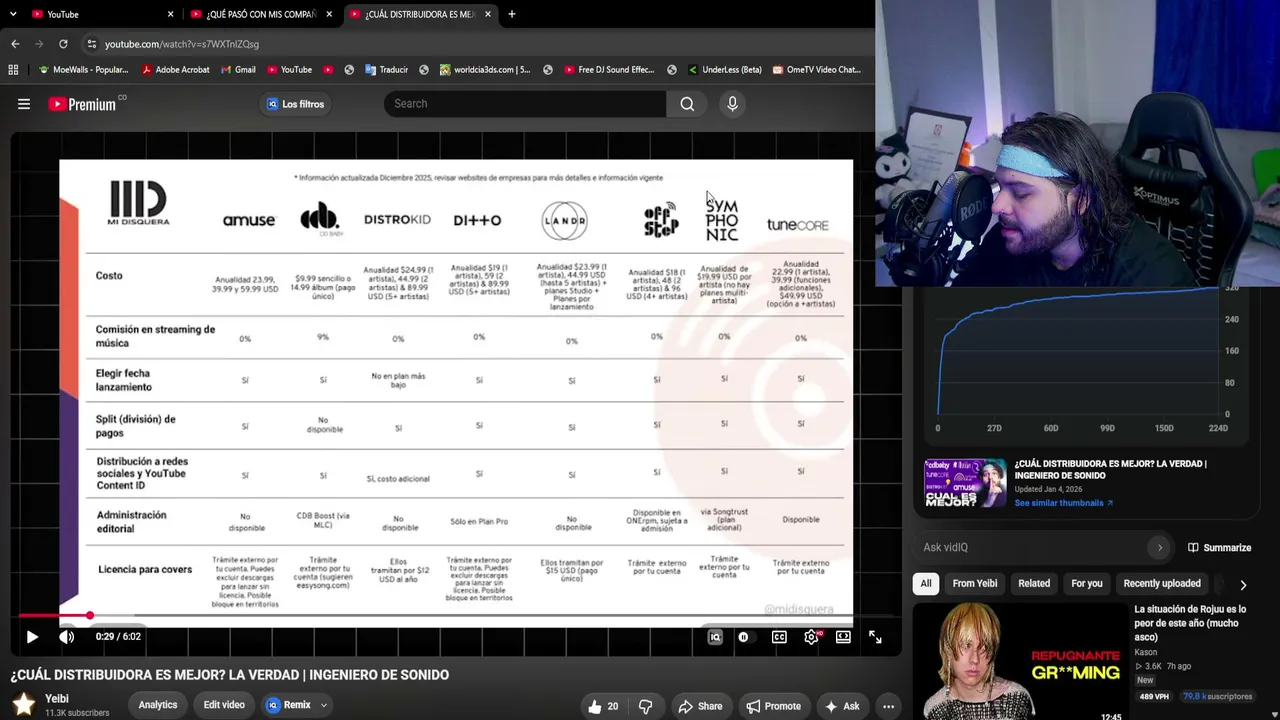Open the player settings gear
The image size is (1280, 720).
(812, 637)
